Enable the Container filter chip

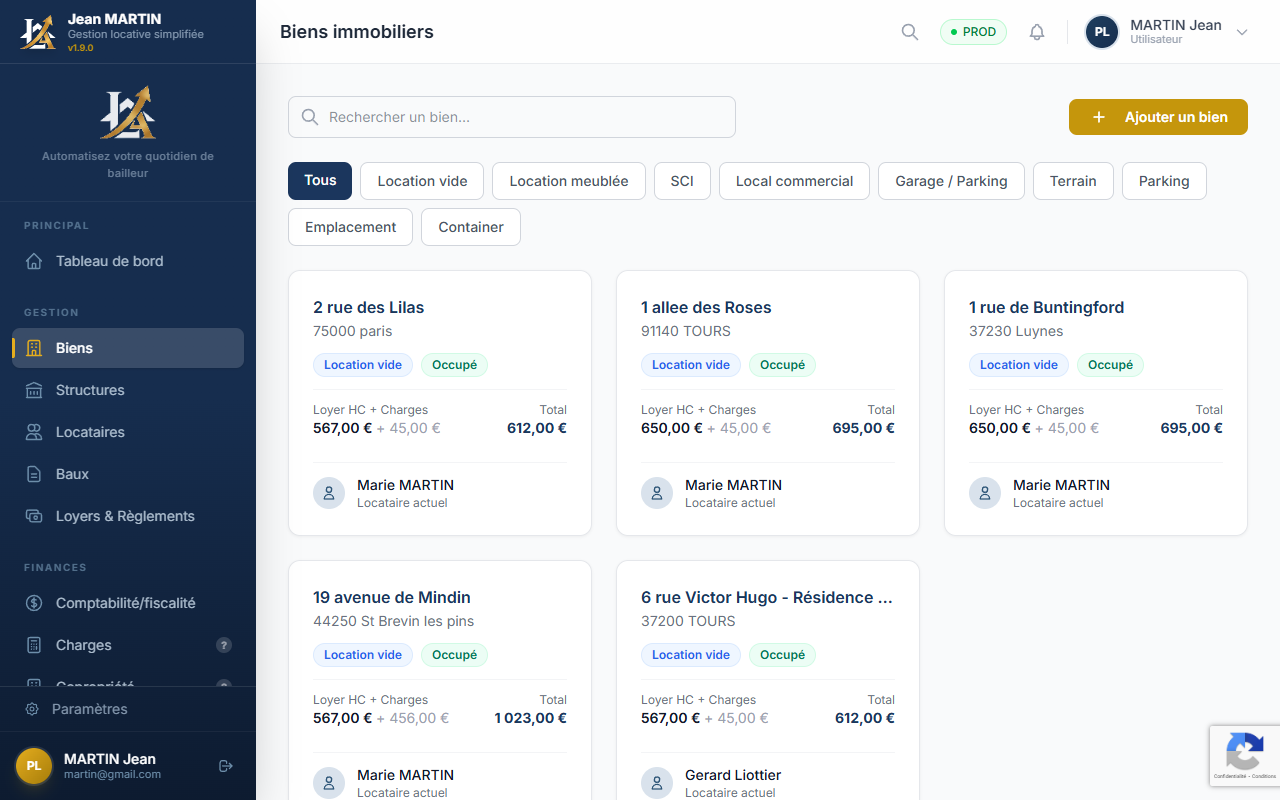click(x=470, y=227)
